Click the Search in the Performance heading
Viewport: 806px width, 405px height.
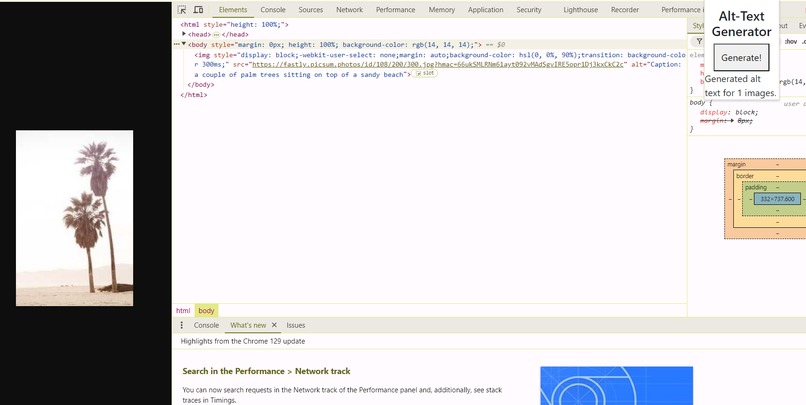coord(266,371)
